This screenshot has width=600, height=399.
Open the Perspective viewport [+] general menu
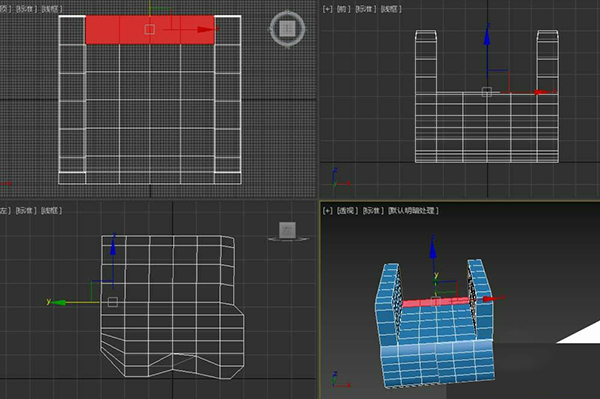[327, 210]
